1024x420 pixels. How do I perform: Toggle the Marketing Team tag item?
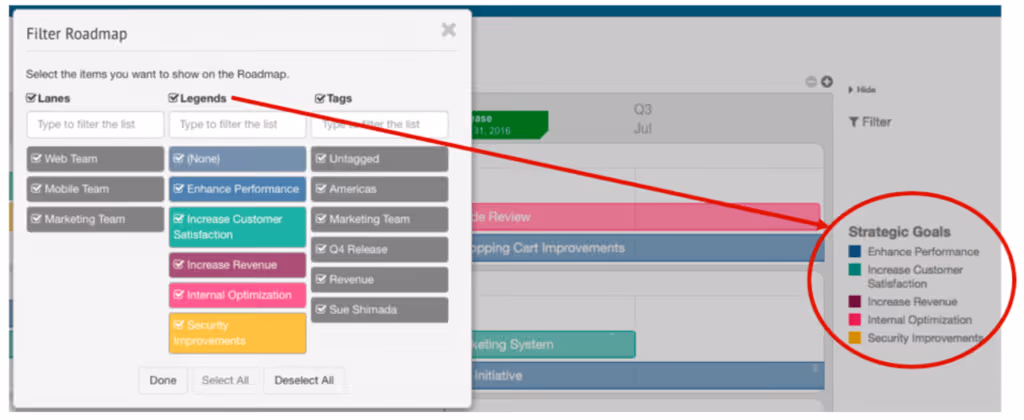[x=380, y=219]
